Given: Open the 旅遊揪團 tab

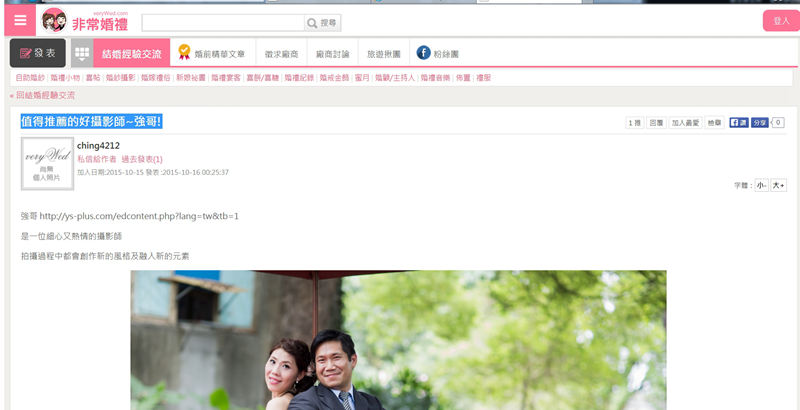Looking at the screenshot, I should point(384,54).
